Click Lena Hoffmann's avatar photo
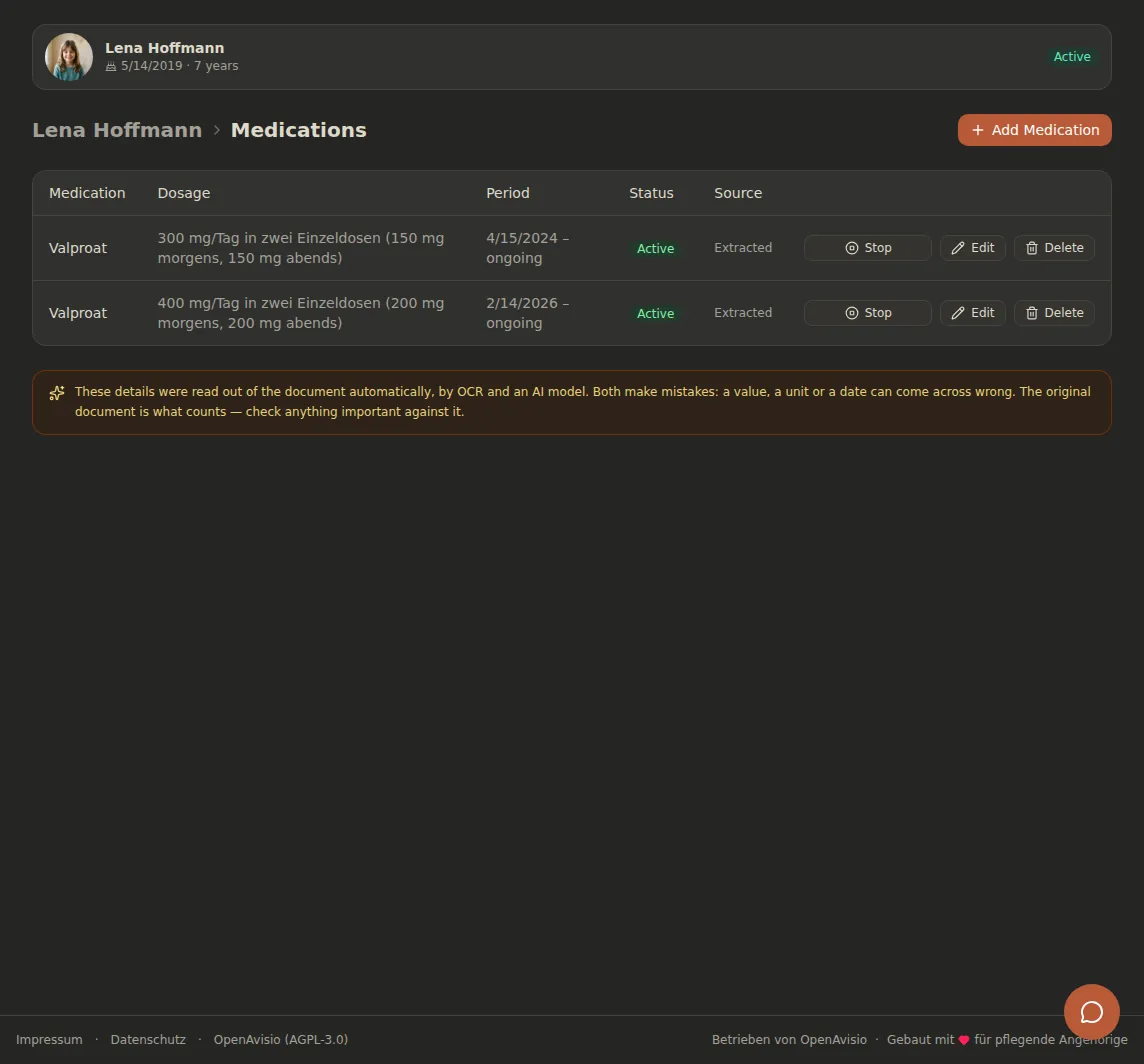Screen dimensions: 1144x1064 69,57
